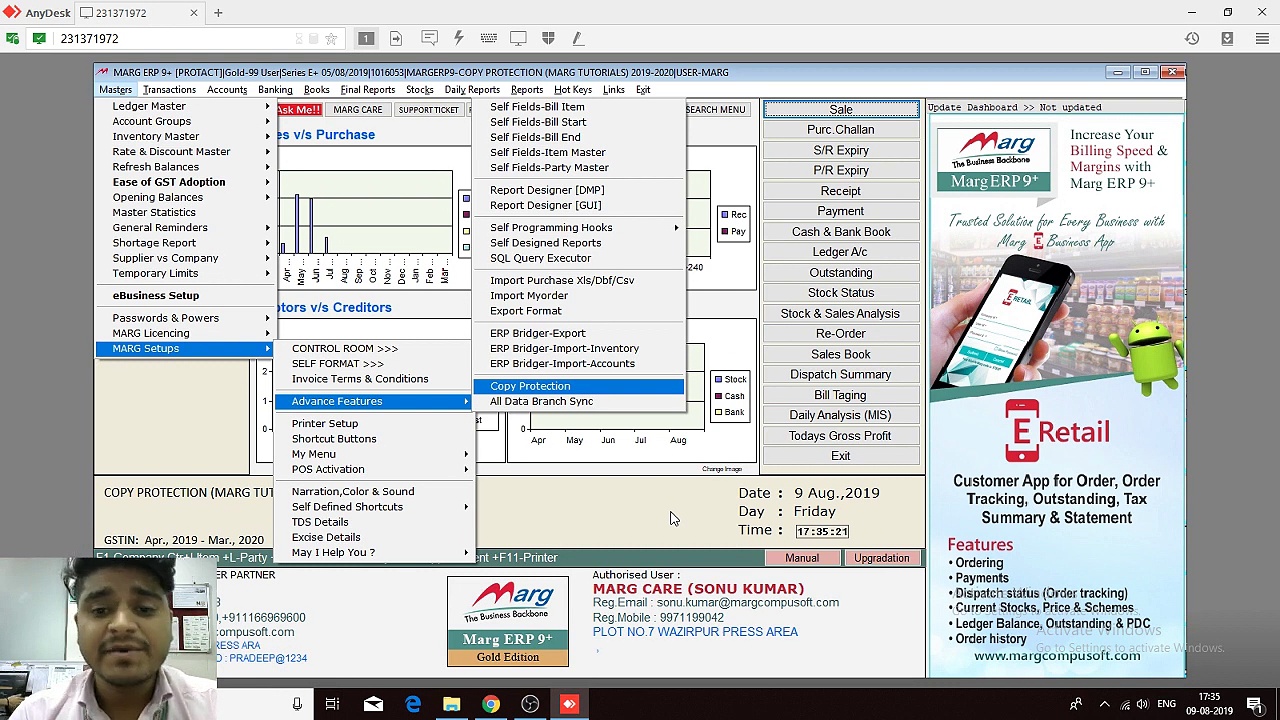
Task: Open the AnyDesk session history icon
Action: tap(1192, 38)
